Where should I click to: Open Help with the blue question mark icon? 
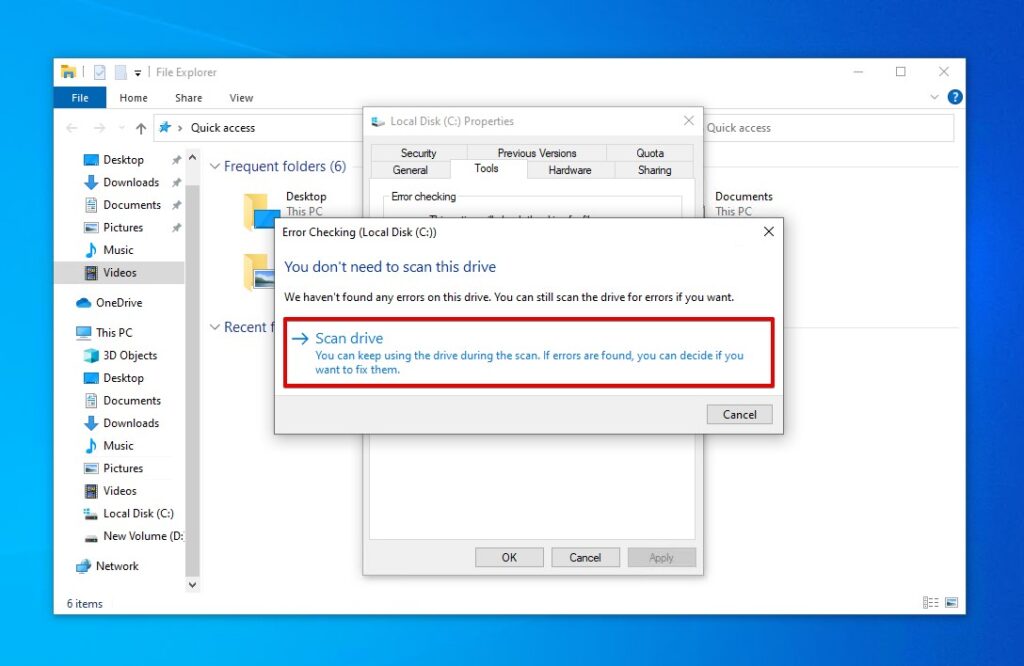click(957, 97)
